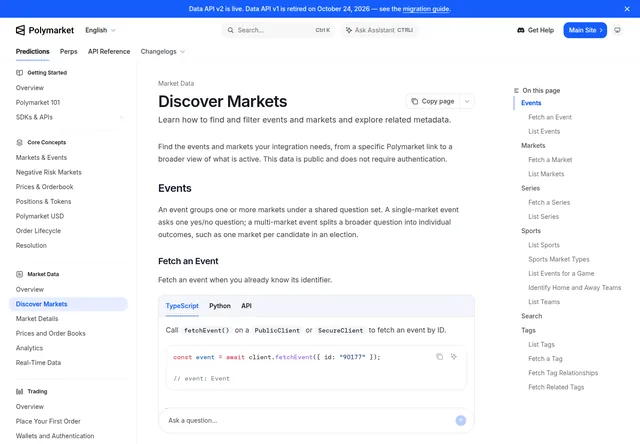Copy the fetchEvent code snippet
The width and height of the screenshot is (640, 444).
coord(439,357)
